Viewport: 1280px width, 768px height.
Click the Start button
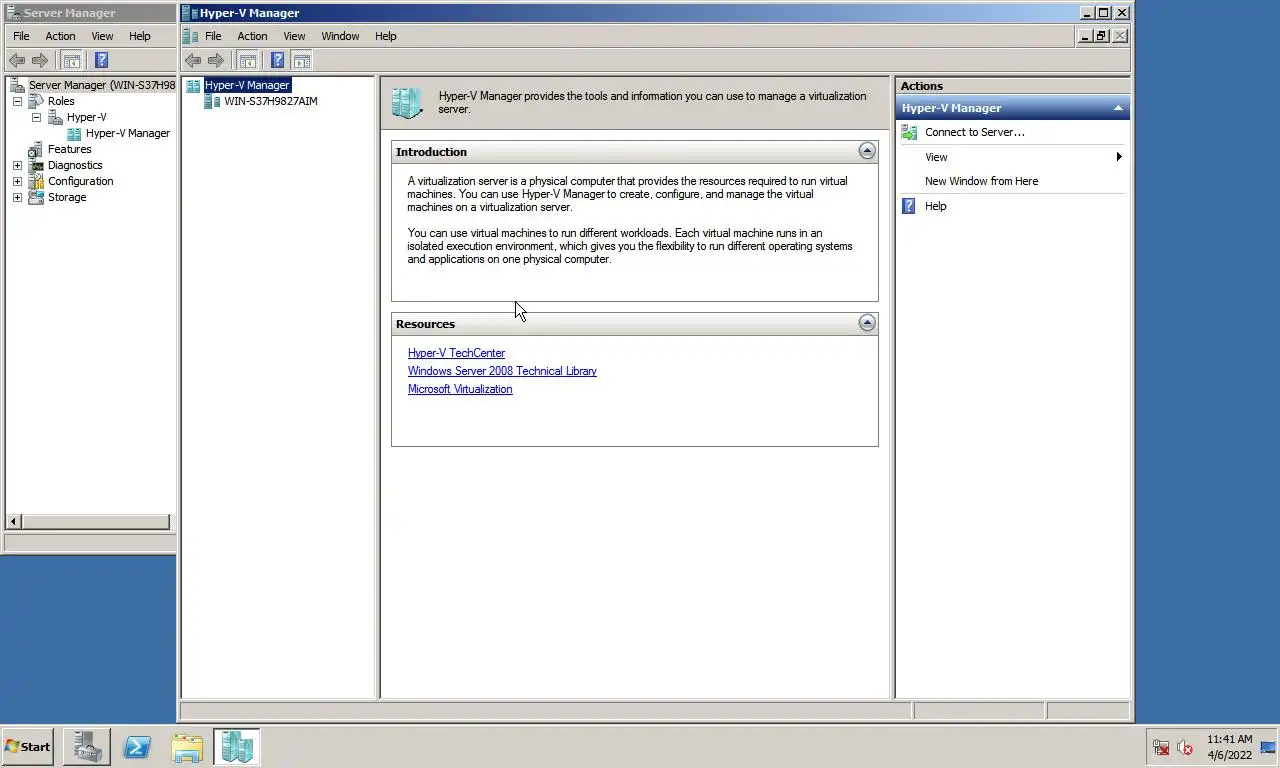[x=28, y=747]
